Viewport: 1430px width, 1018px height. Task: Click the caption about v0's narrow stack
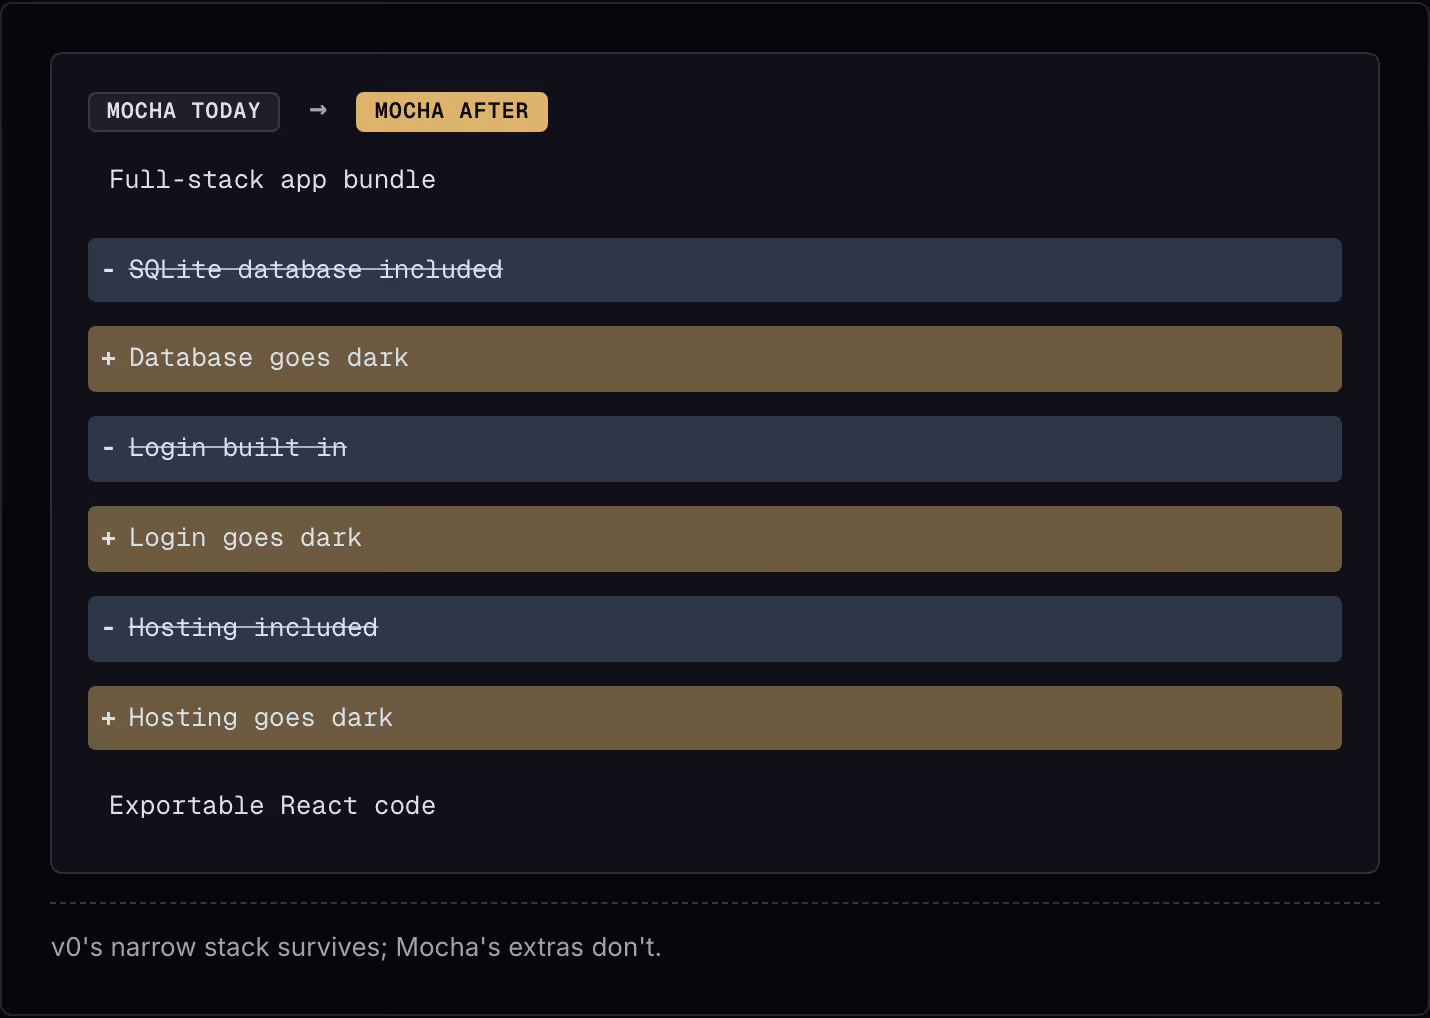pos(356,947)
